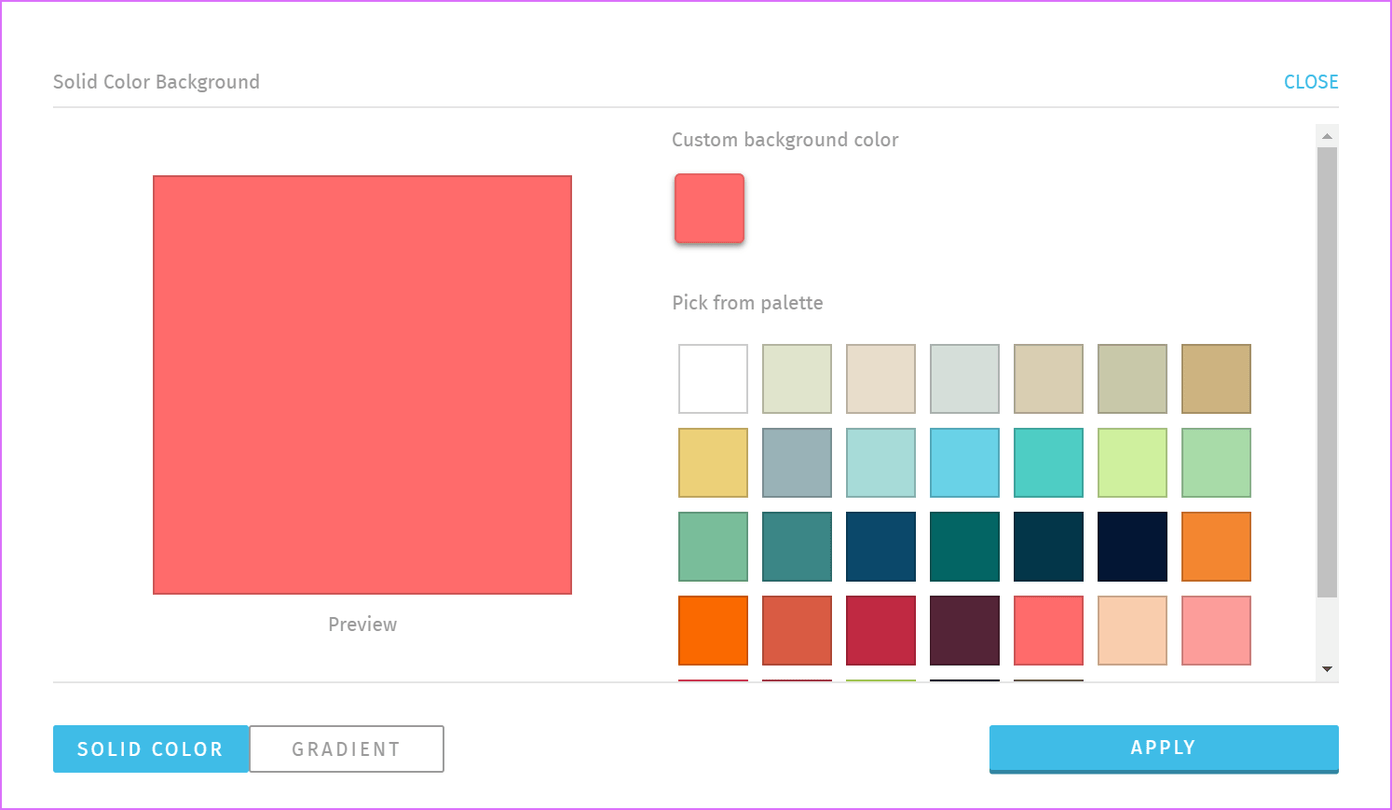Select the turquoise palette swatch
The height and width of the screenshot is (810, 1392).
pos(1049,463)
